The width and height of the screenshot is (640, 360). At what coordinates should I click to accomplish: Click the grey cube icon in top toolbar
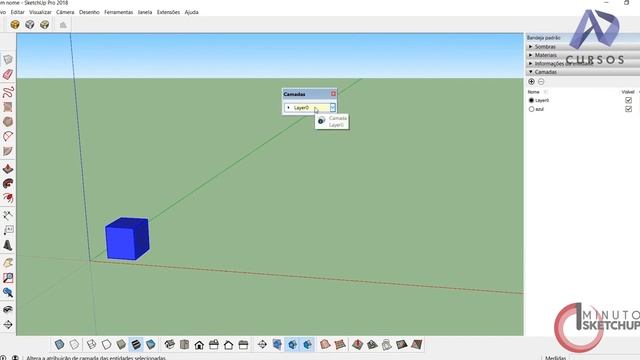click(x=30, y=24)
